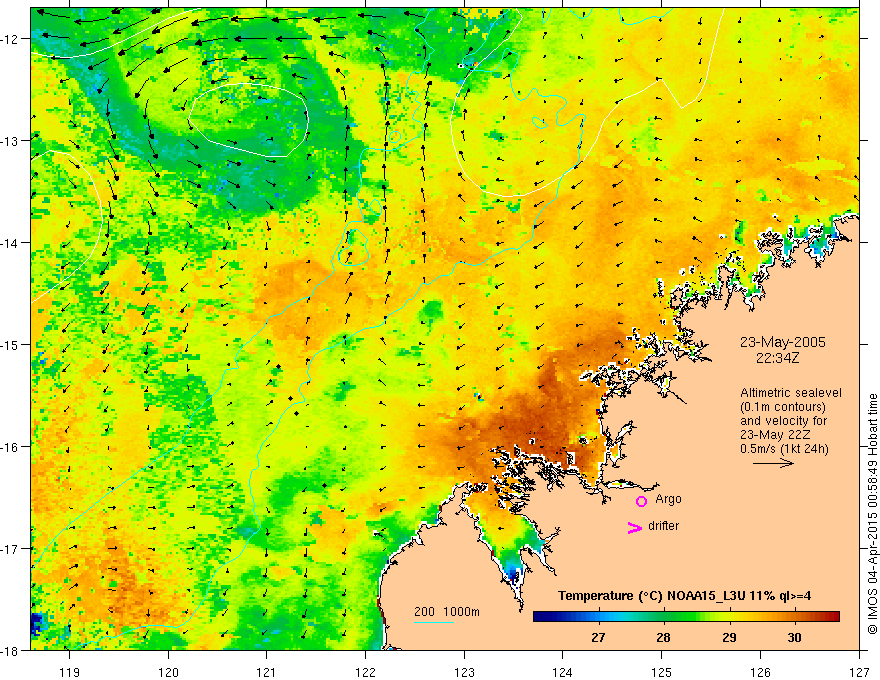Select the time text 22:34Z
This screenshot has height=680, width=880.
(x=777, y=358)
